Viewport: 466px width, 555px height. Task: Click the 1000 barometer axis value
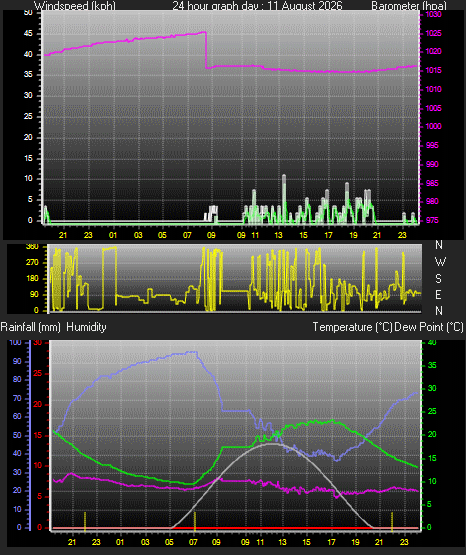pos(433,126)
